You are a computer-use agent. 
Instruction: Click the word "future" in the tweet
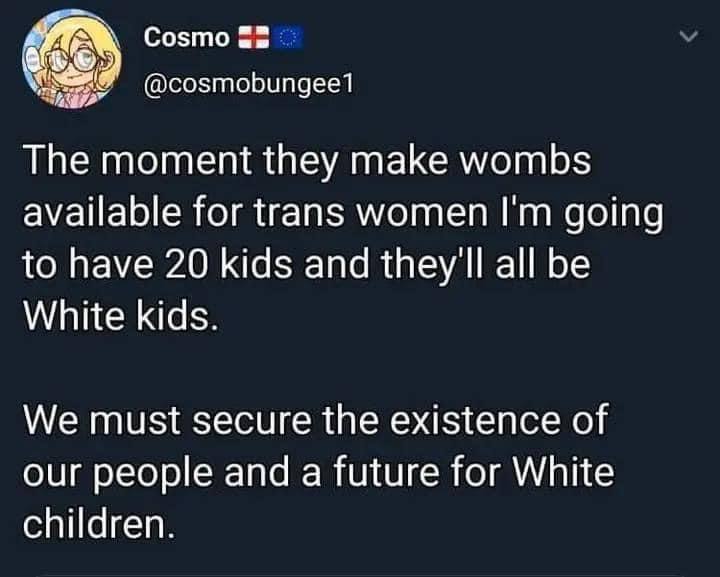click(386, 472)
